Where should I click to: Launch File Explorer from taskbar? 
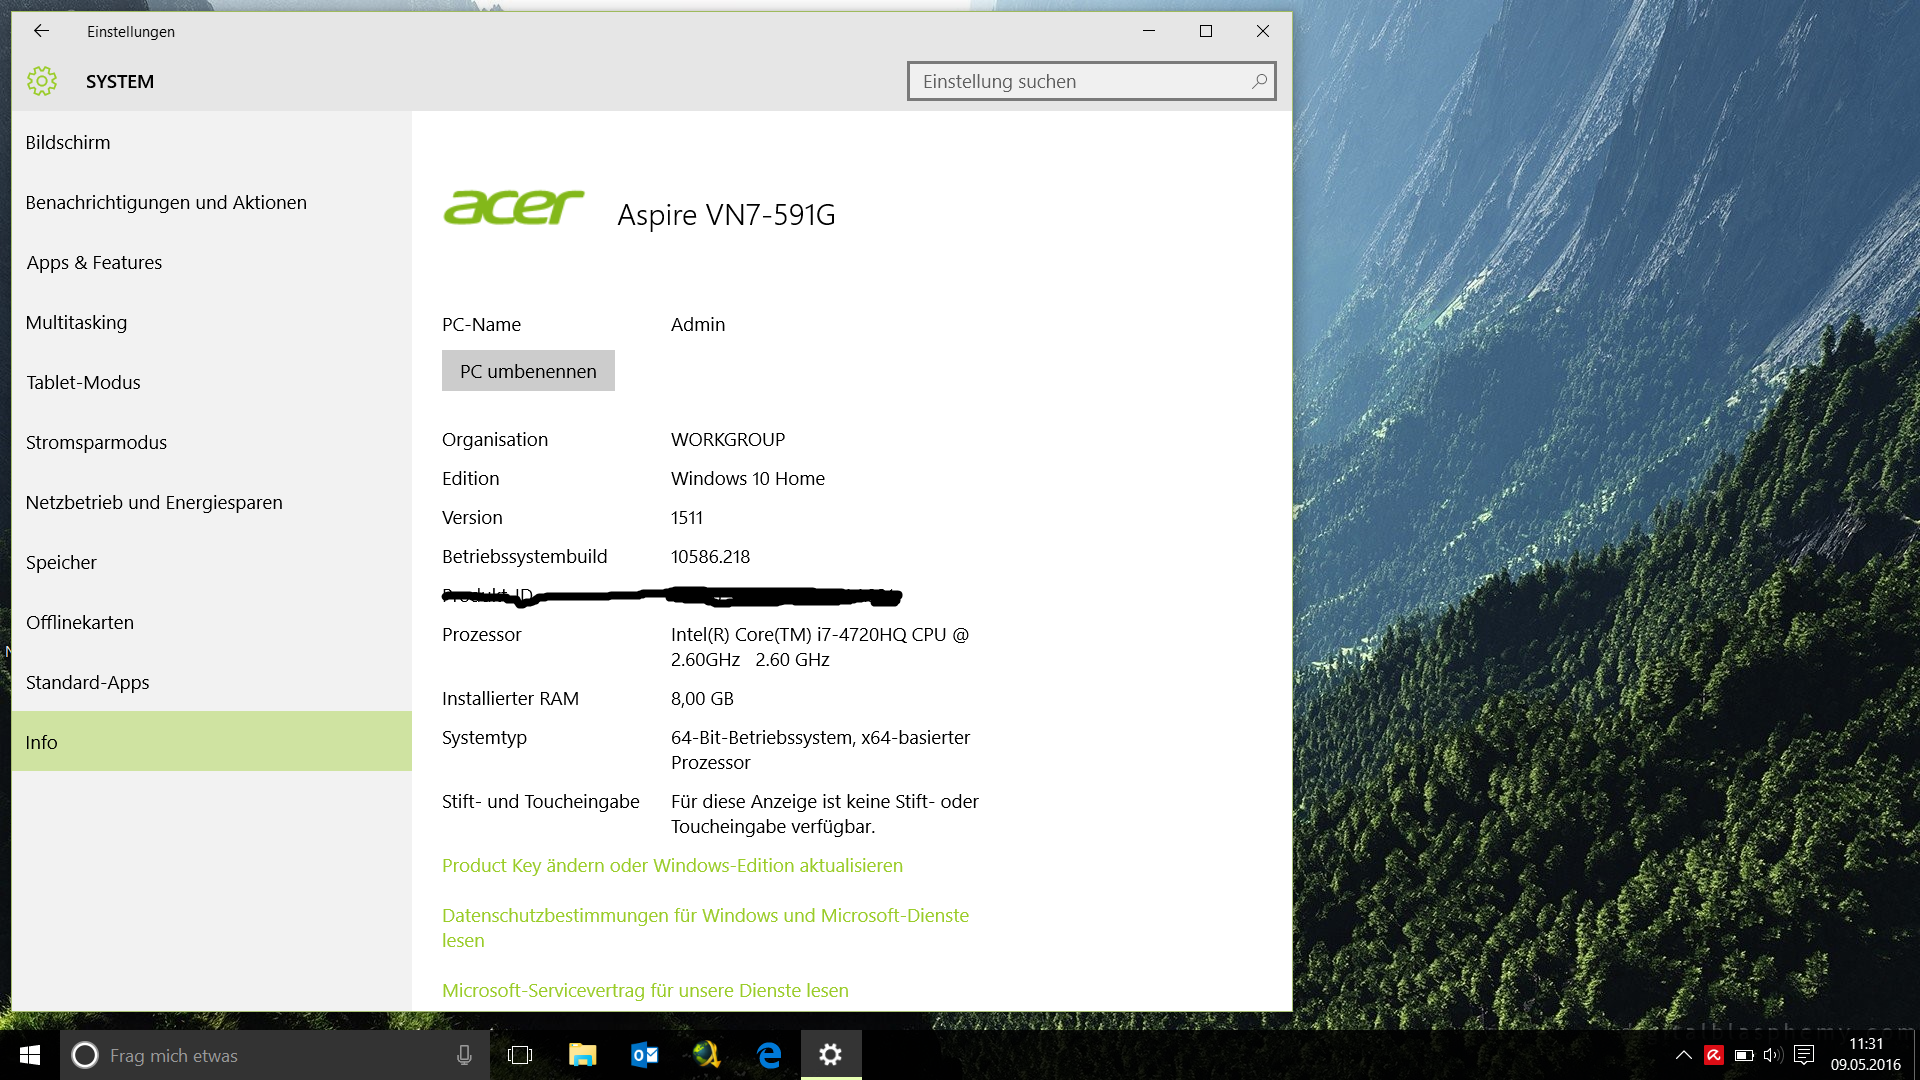(582, 1055)
